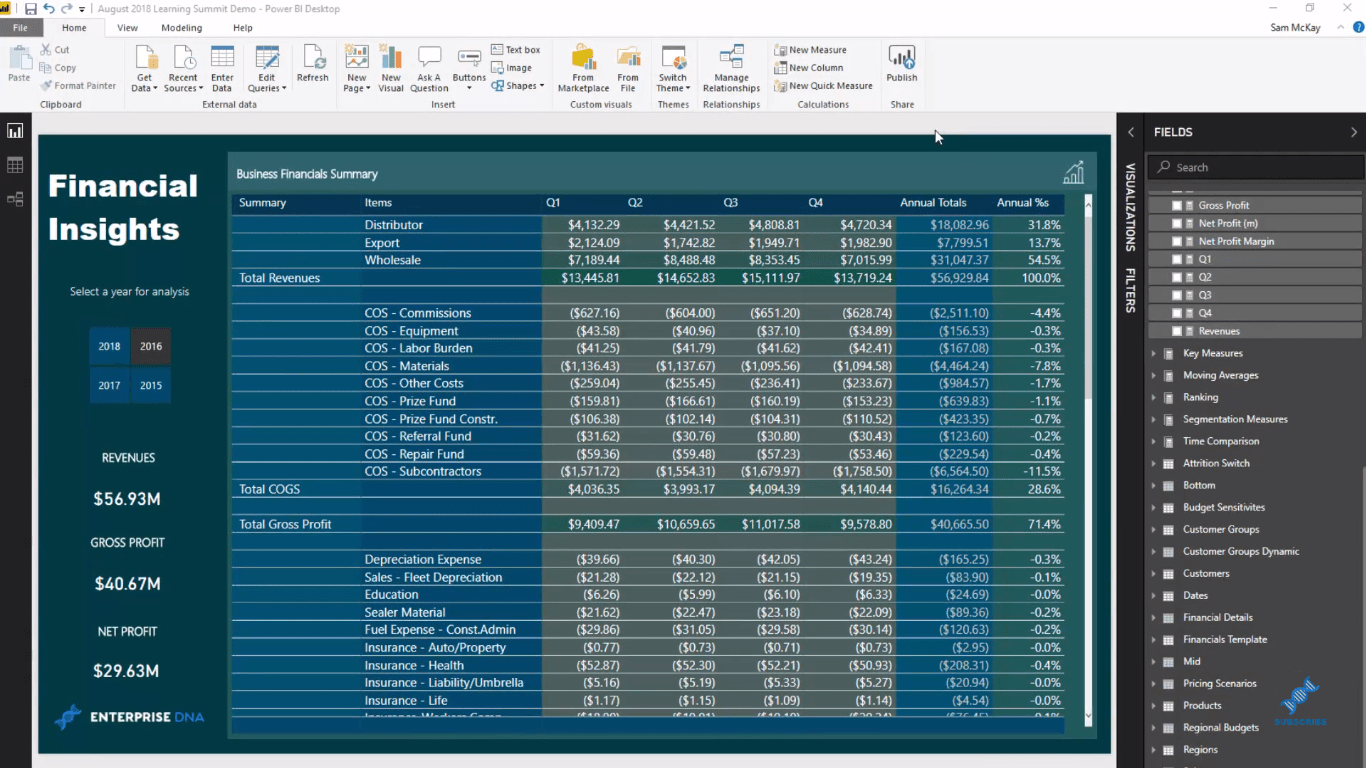
Task: Click in the Fields search box
Action: [x=1255, y=167]
